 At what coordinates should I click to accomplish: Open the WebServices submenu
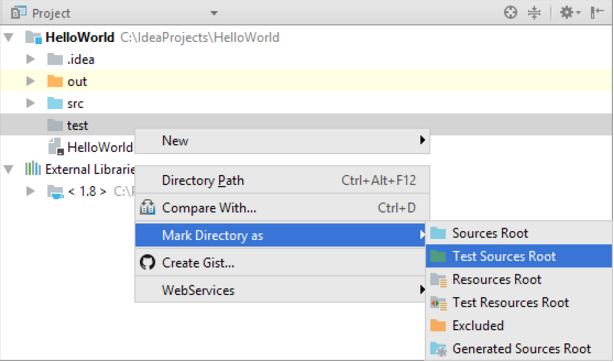click(280, 290)
